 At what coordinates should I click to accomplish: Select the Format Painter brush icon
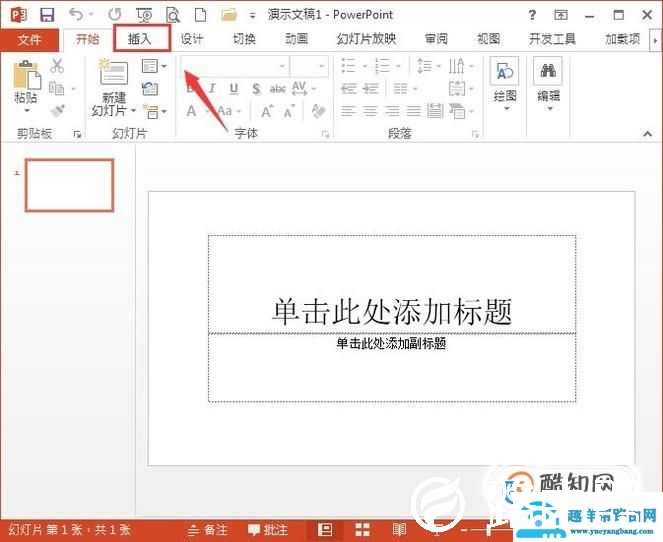click(57, 111)
